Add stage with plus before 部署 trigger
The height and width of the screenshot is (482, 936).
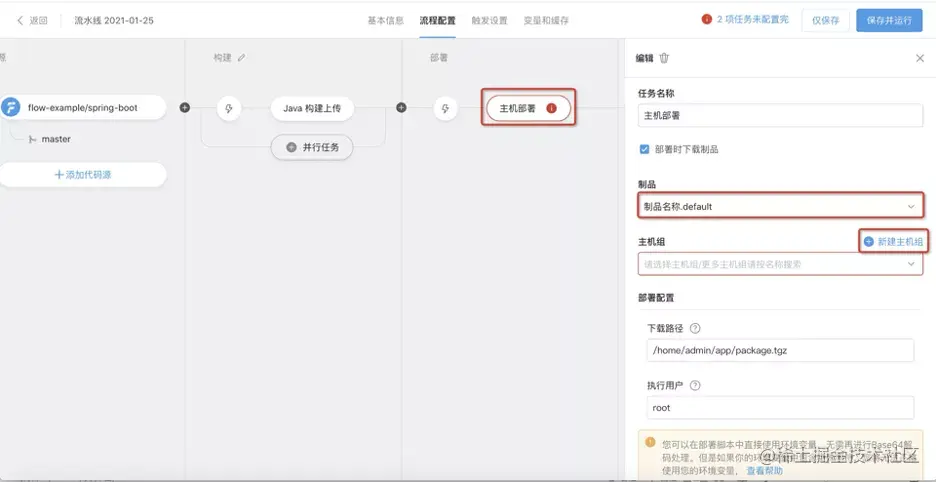[x=402, y=108]
